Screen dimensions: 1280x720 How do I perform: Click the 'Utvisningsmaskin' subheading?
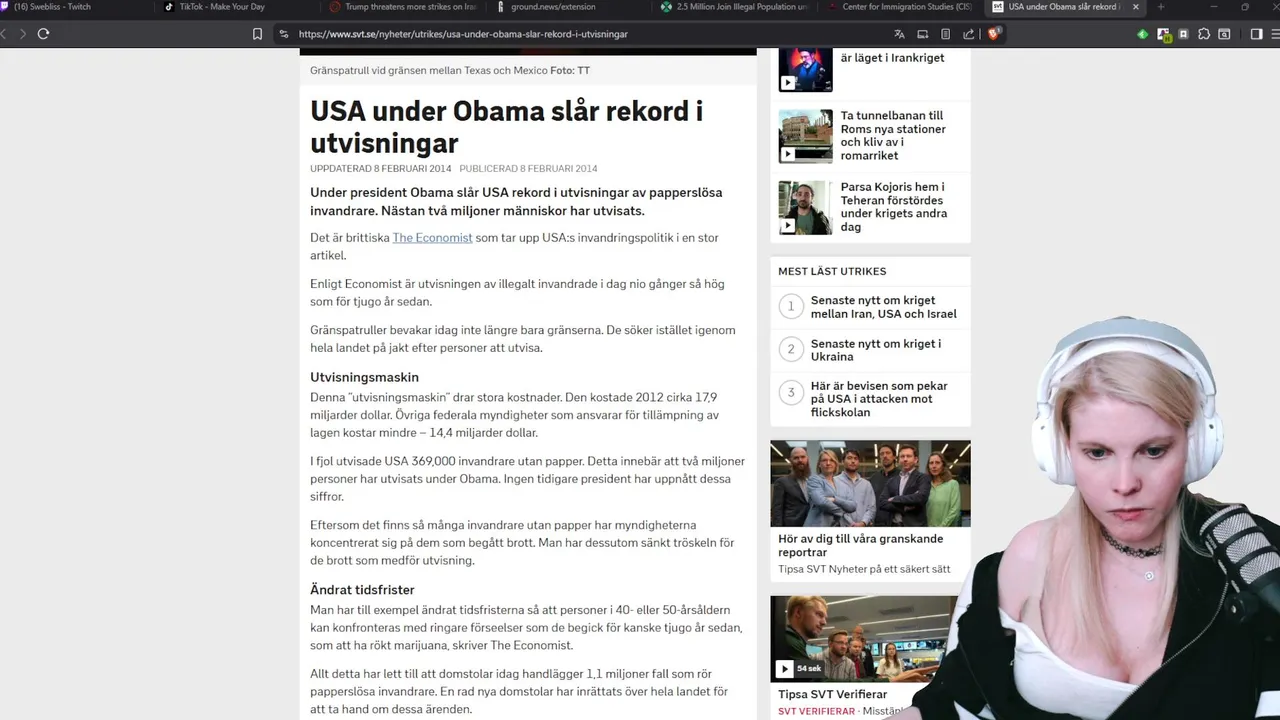pyautogui.click(x=364, y=377)
